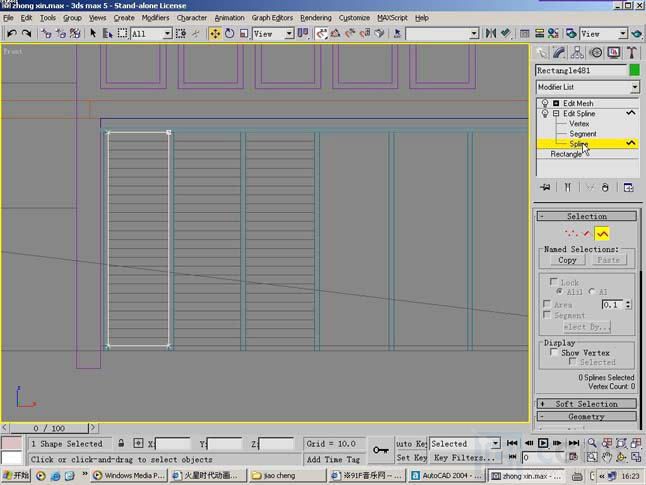Enable Show Vertex Numbers checkbox
This screenshot has width=646, height=485.
(x=554, y=352)
